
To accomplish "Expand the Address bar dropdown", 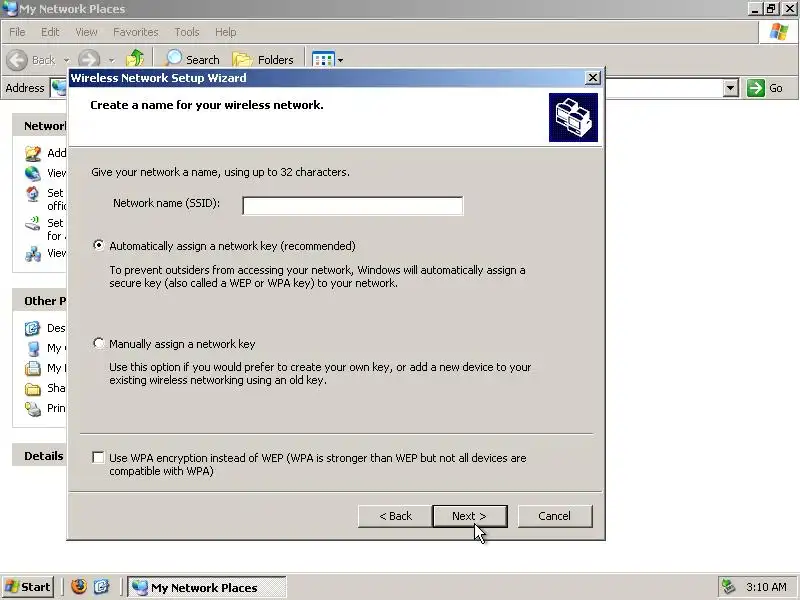I will tap(731, 88).
